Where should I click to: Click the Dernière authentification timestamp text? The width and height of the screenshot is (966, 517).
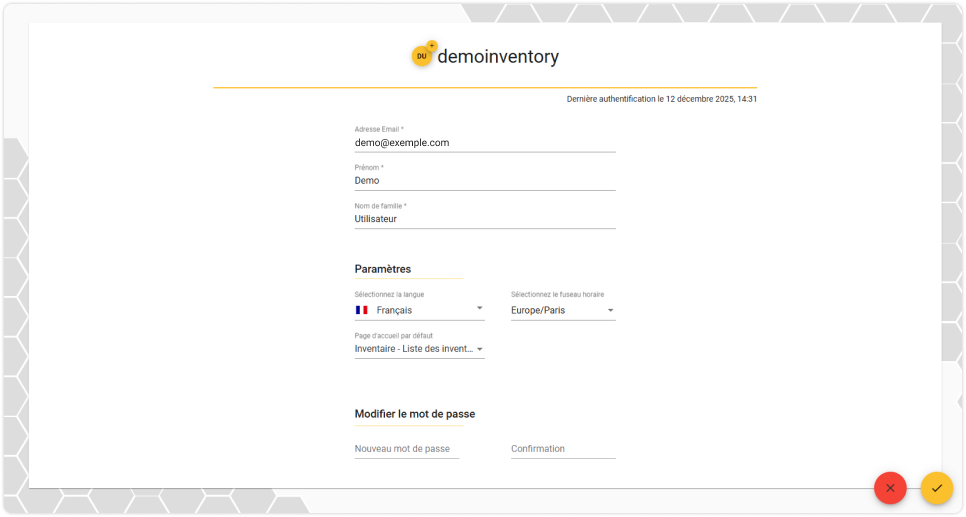point(662,99)
